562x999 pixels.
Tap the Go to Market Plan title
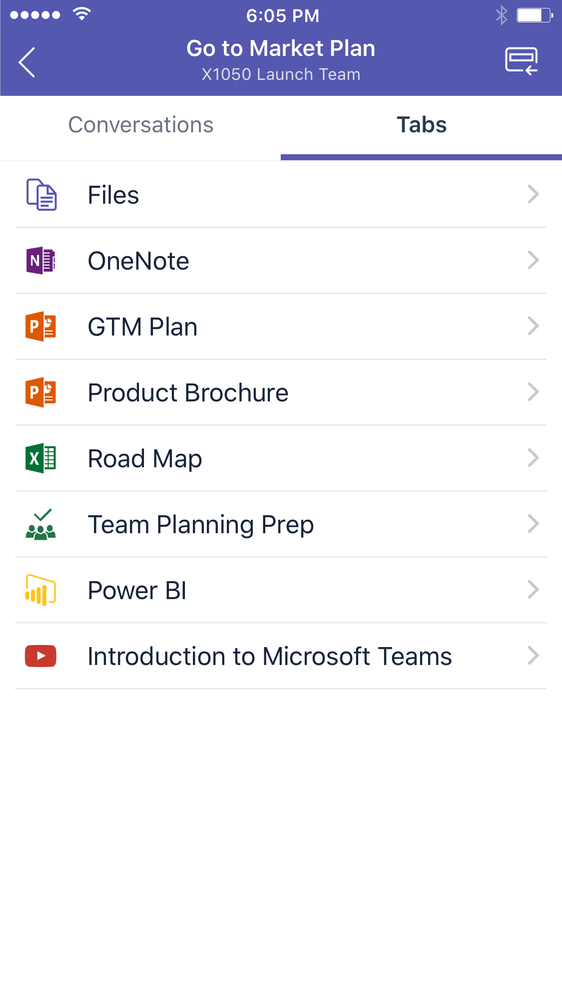coord(281,48)
